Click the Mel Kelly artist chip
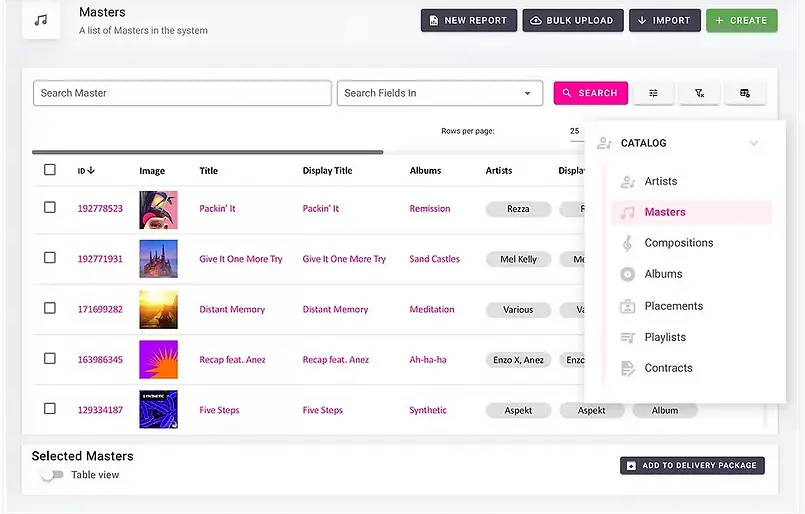The height and width of the screenshot is (514, 805). coord(519,259)
